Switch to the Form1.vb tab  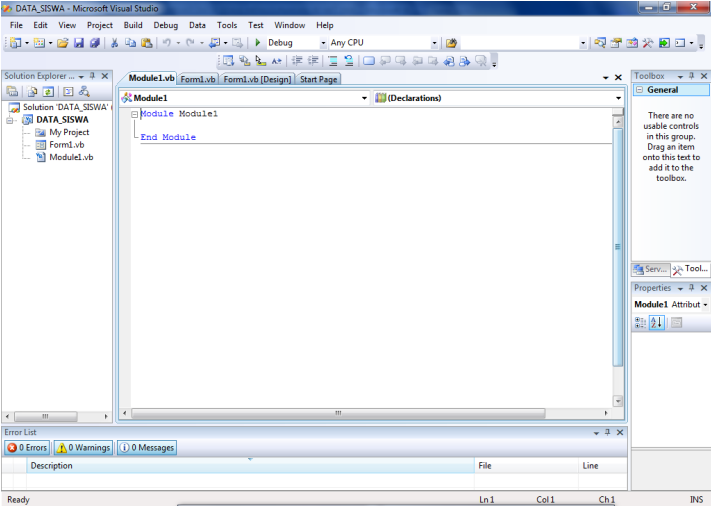198,79
